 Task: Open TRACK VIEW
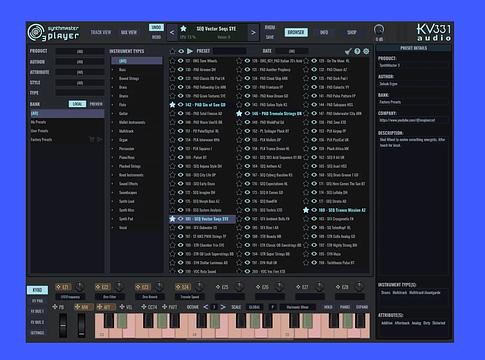point(101,32)
